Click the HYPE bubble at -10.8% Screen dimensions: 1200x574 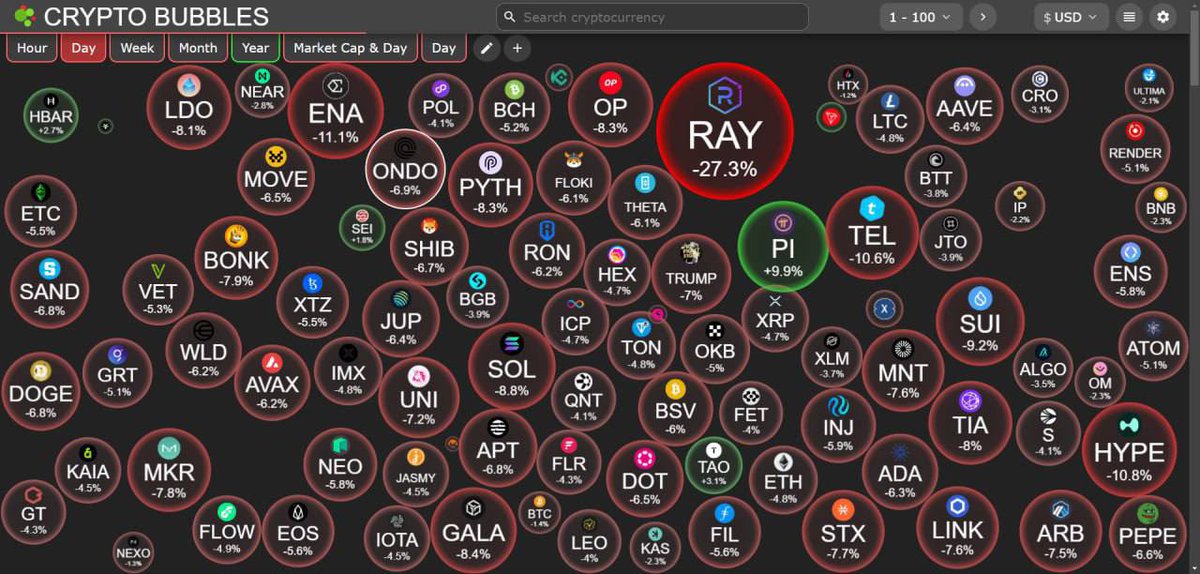coord(1129,451)
